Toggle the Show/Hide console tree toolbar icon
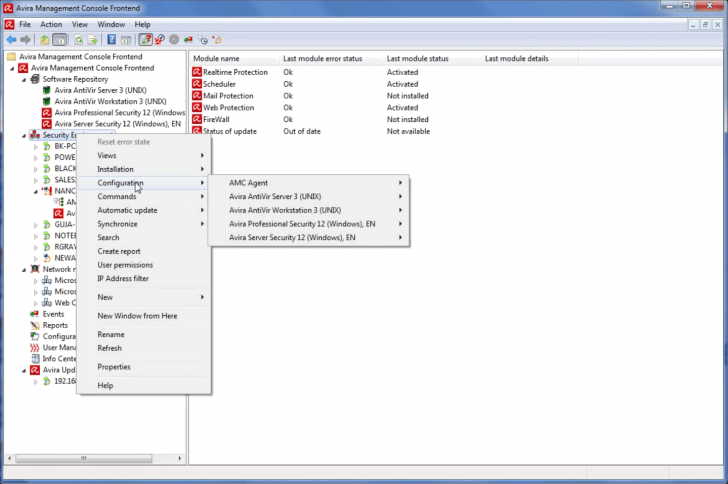 (x=59, y=40)
